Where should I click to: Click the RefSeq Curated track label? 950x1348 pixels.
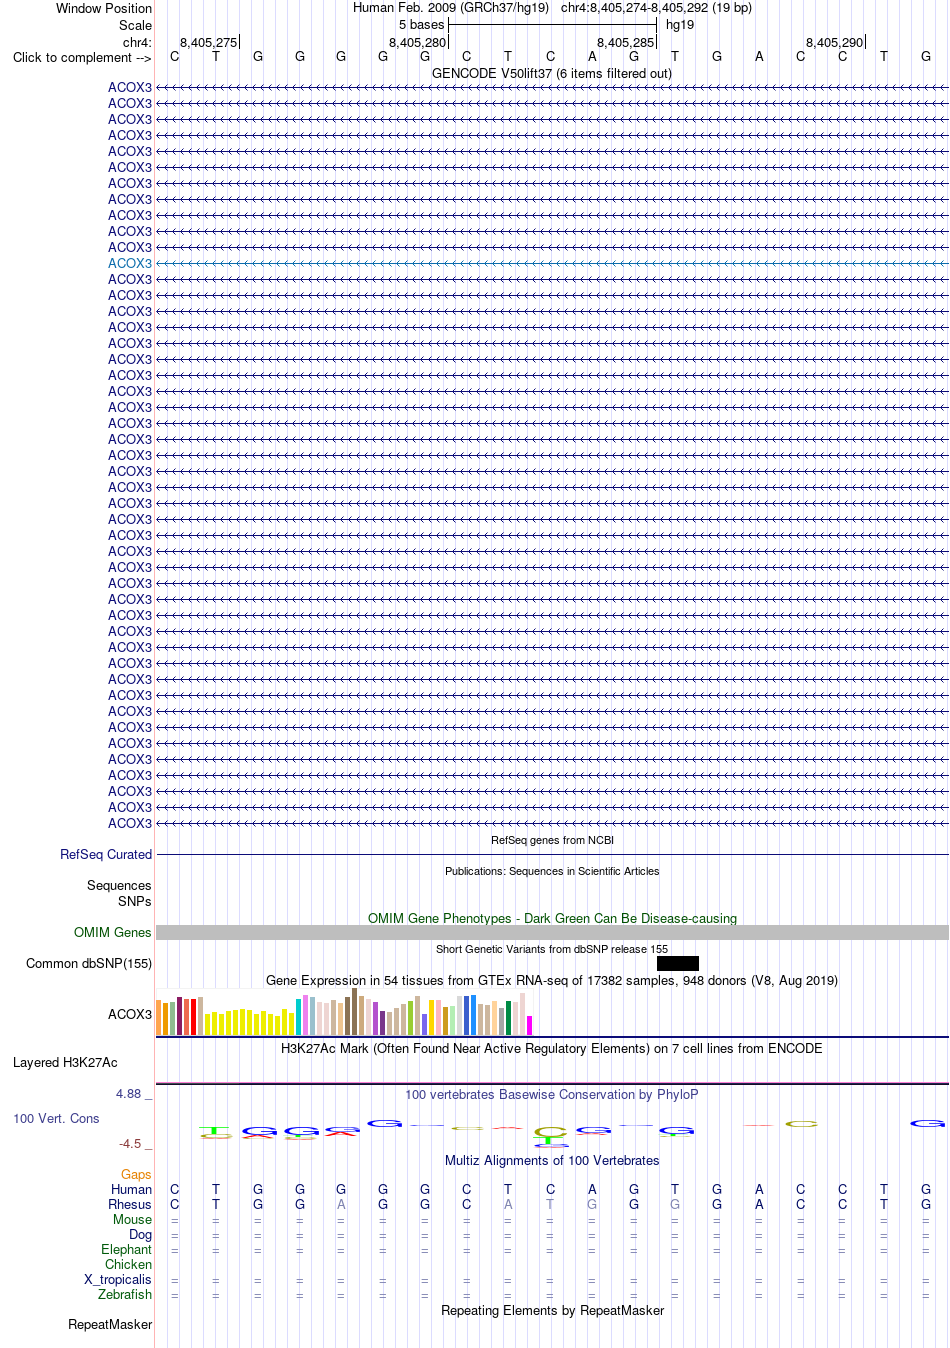click(x=106, y=854)
